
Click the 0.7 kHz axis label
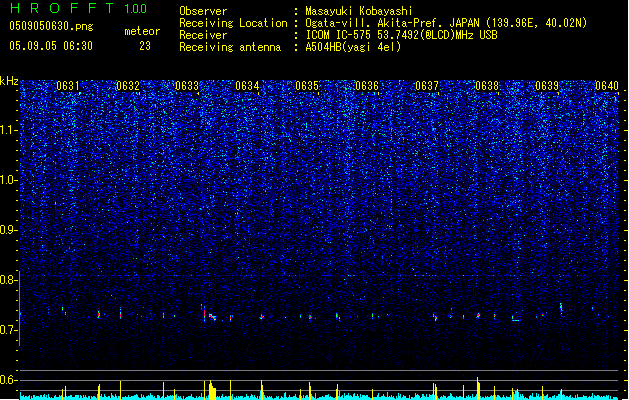(8, 330)
